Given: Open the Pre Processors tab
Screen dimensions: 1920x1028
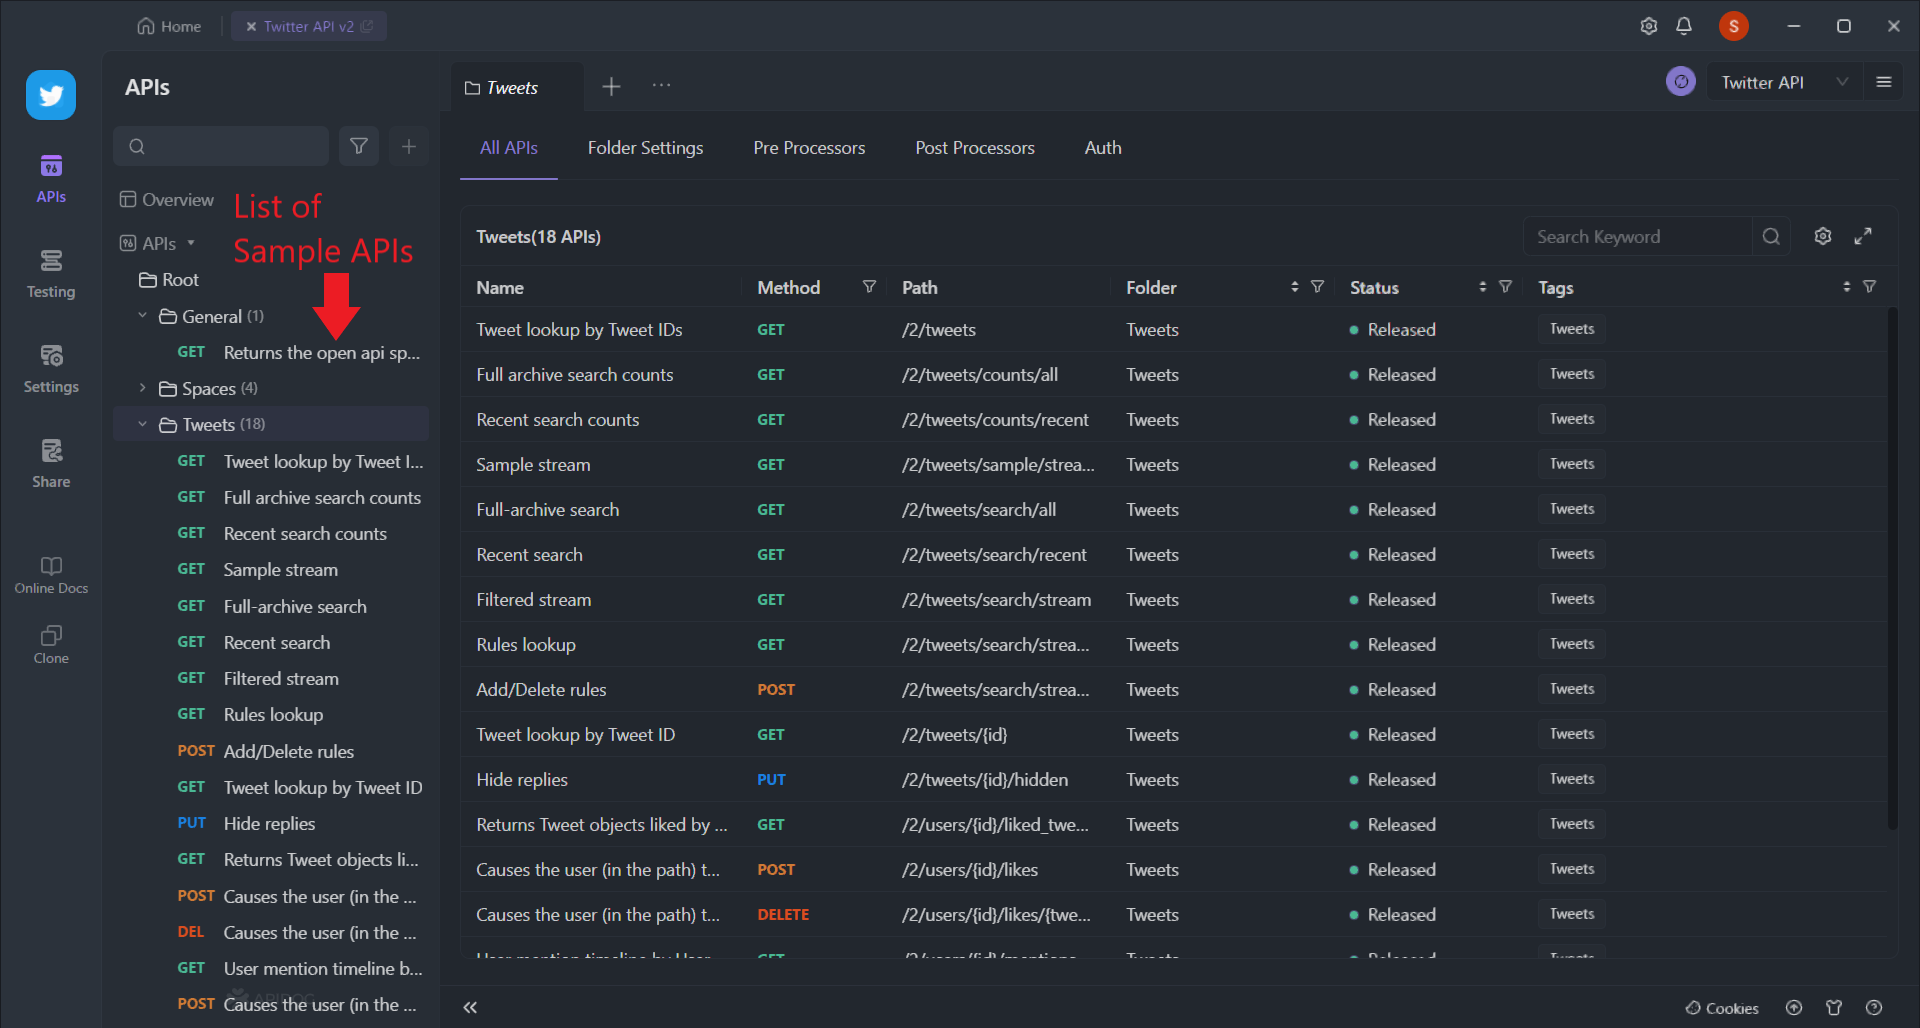Looking at the screenshot, I should pos(809,148).
